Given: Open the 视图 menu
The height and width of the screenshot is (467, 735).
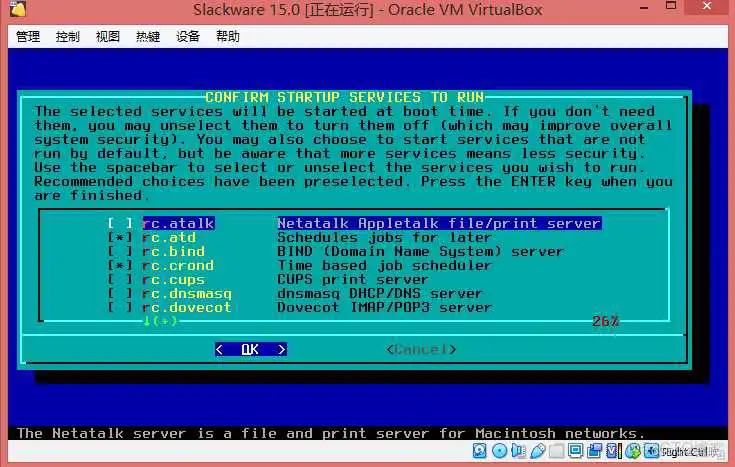Looking at the screenshot, I should tap(108, 37).
